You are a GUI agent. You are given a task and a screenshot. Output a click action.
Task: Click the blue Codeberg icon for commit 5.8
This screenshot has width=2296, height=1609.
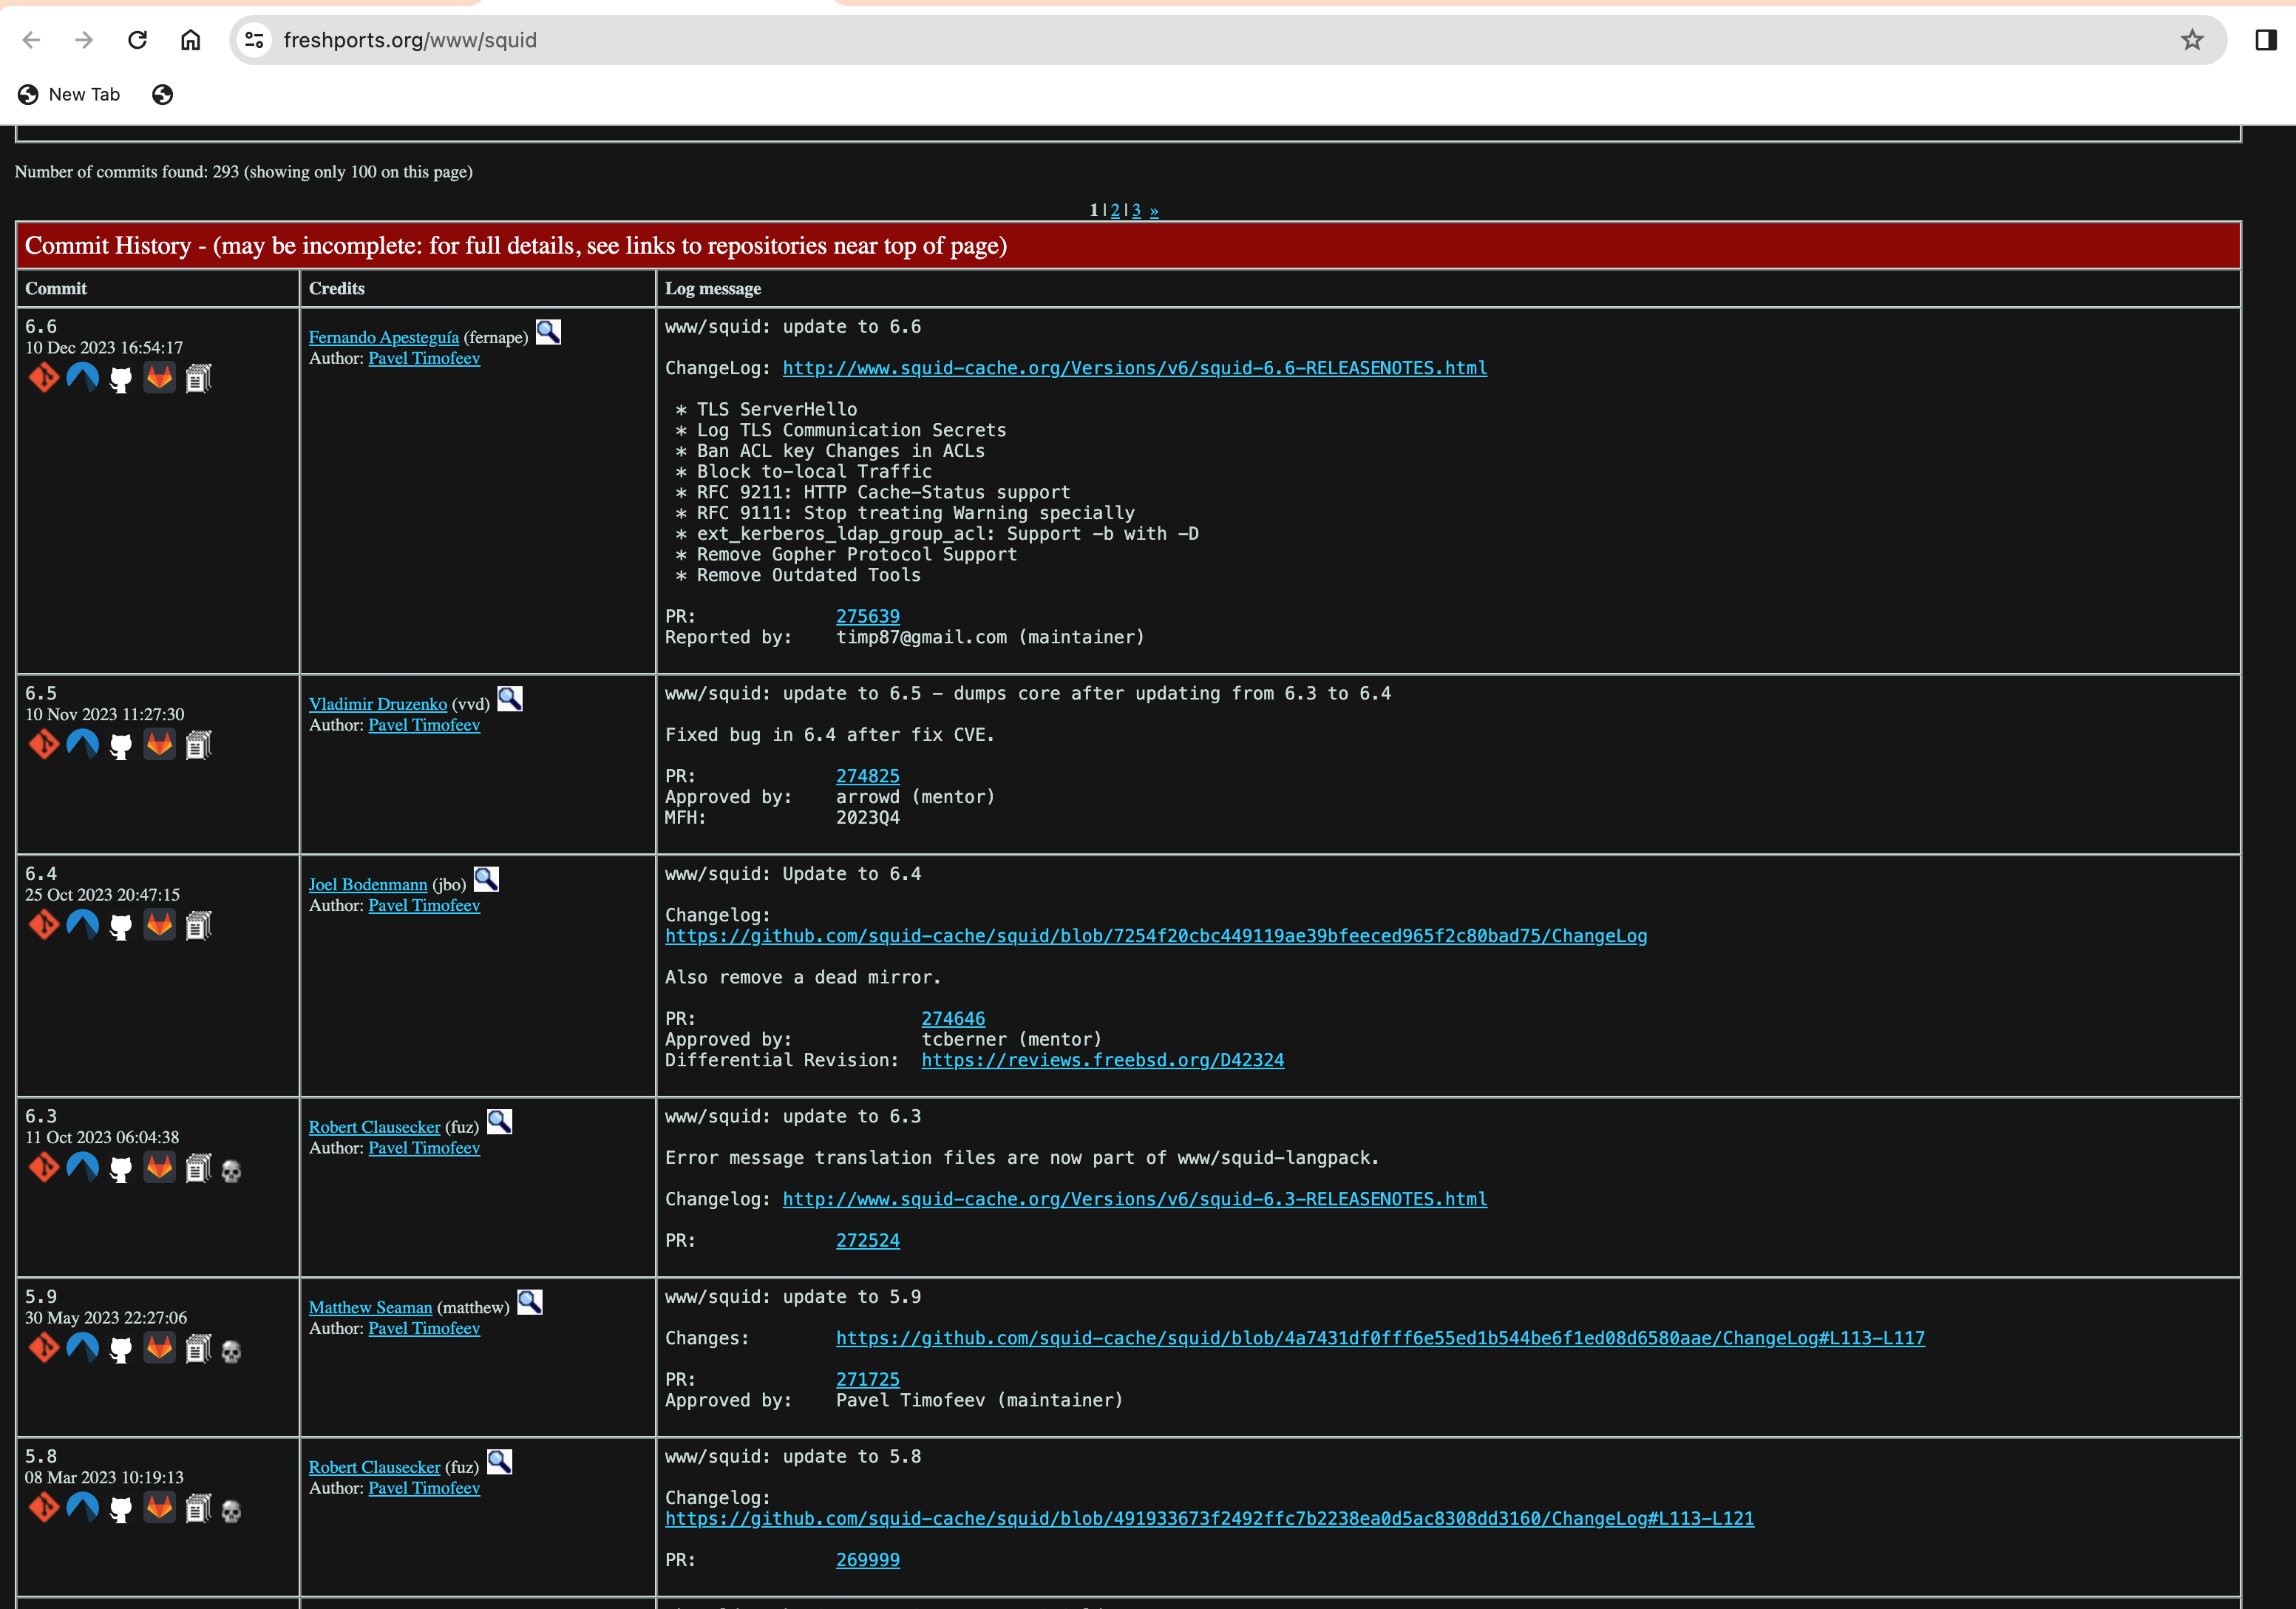point(83,1508)
